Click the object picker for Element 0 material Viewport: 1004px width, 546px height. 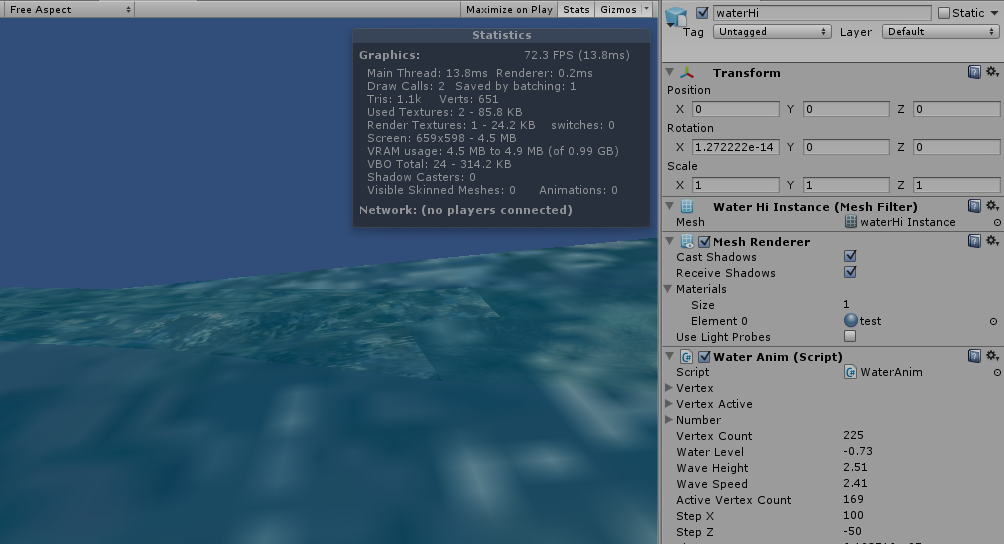tap(994, 322)
